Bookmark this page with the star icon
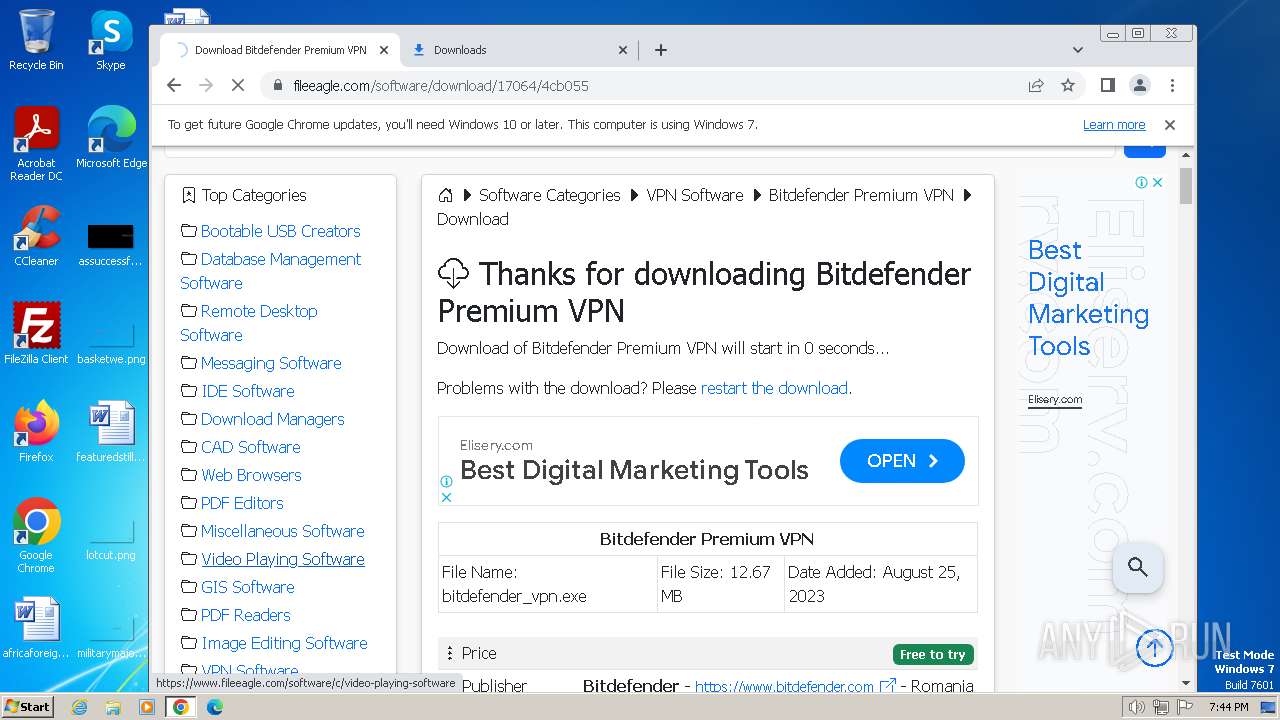The height and width of the screenshot is (720, 1280). pos(1068,86)
